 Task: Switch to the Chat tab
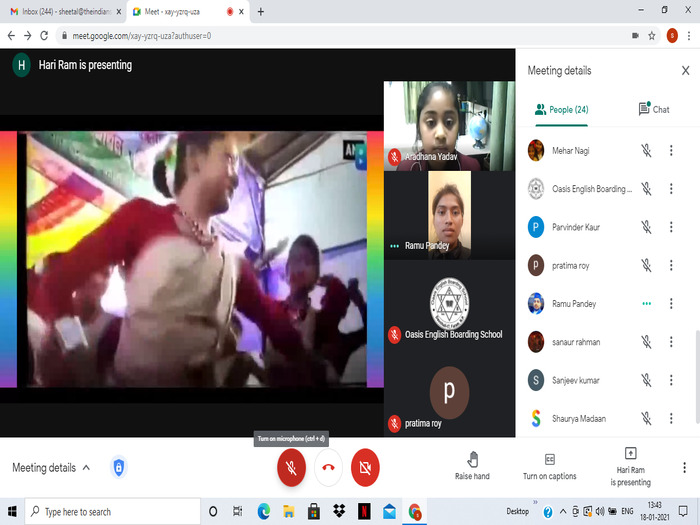point(654,109)
